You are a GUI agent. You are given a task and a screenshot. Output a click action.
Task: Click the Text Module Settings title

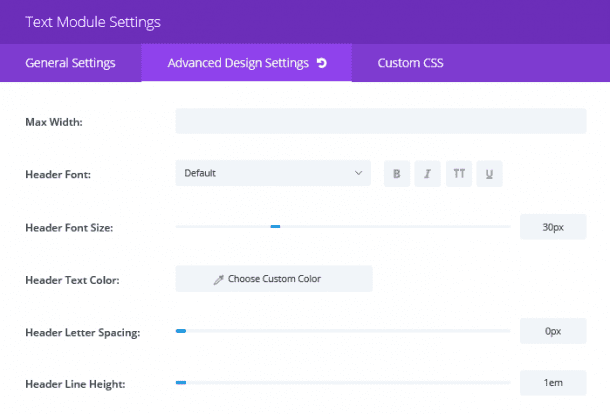[x=93, y=22]
